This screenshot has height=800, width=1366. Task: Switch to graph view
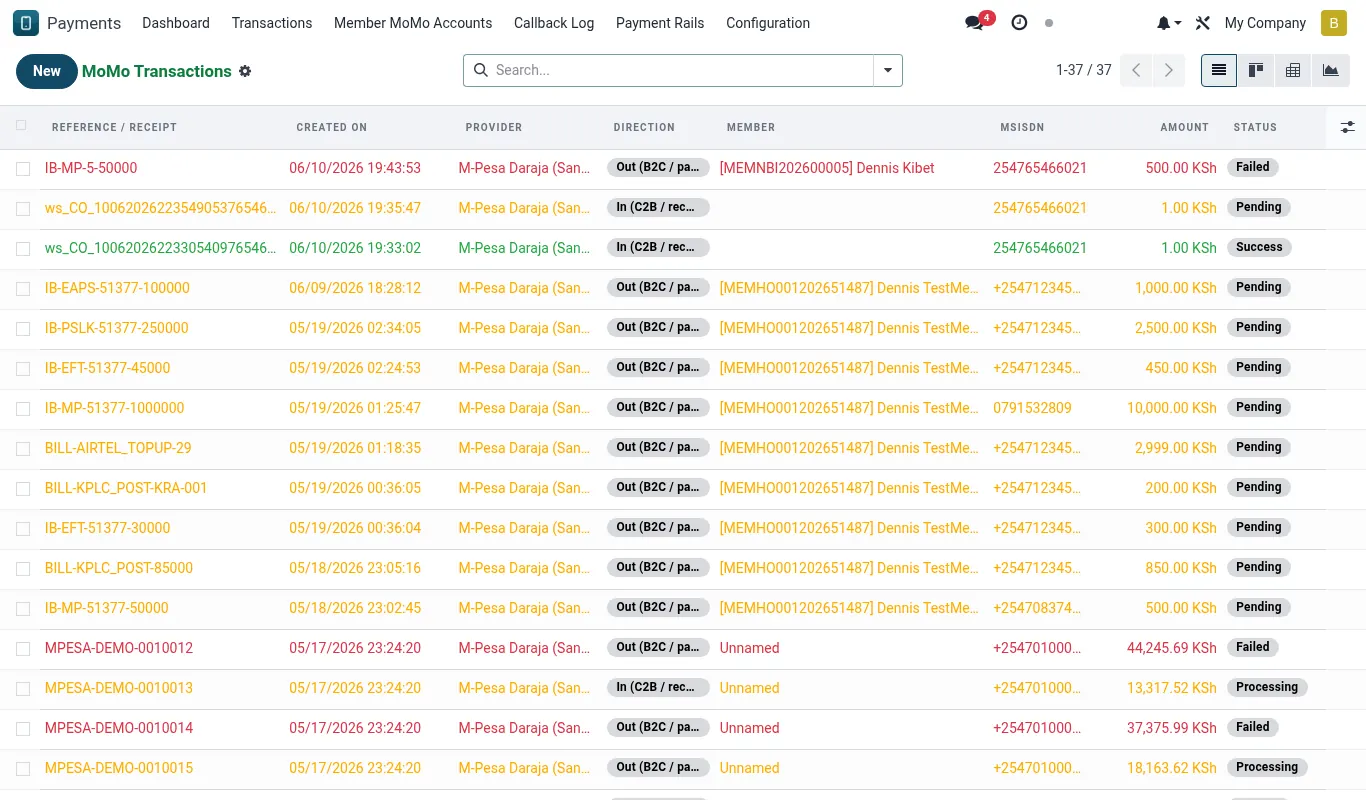pyautogui.click(x=1330, y=70)
